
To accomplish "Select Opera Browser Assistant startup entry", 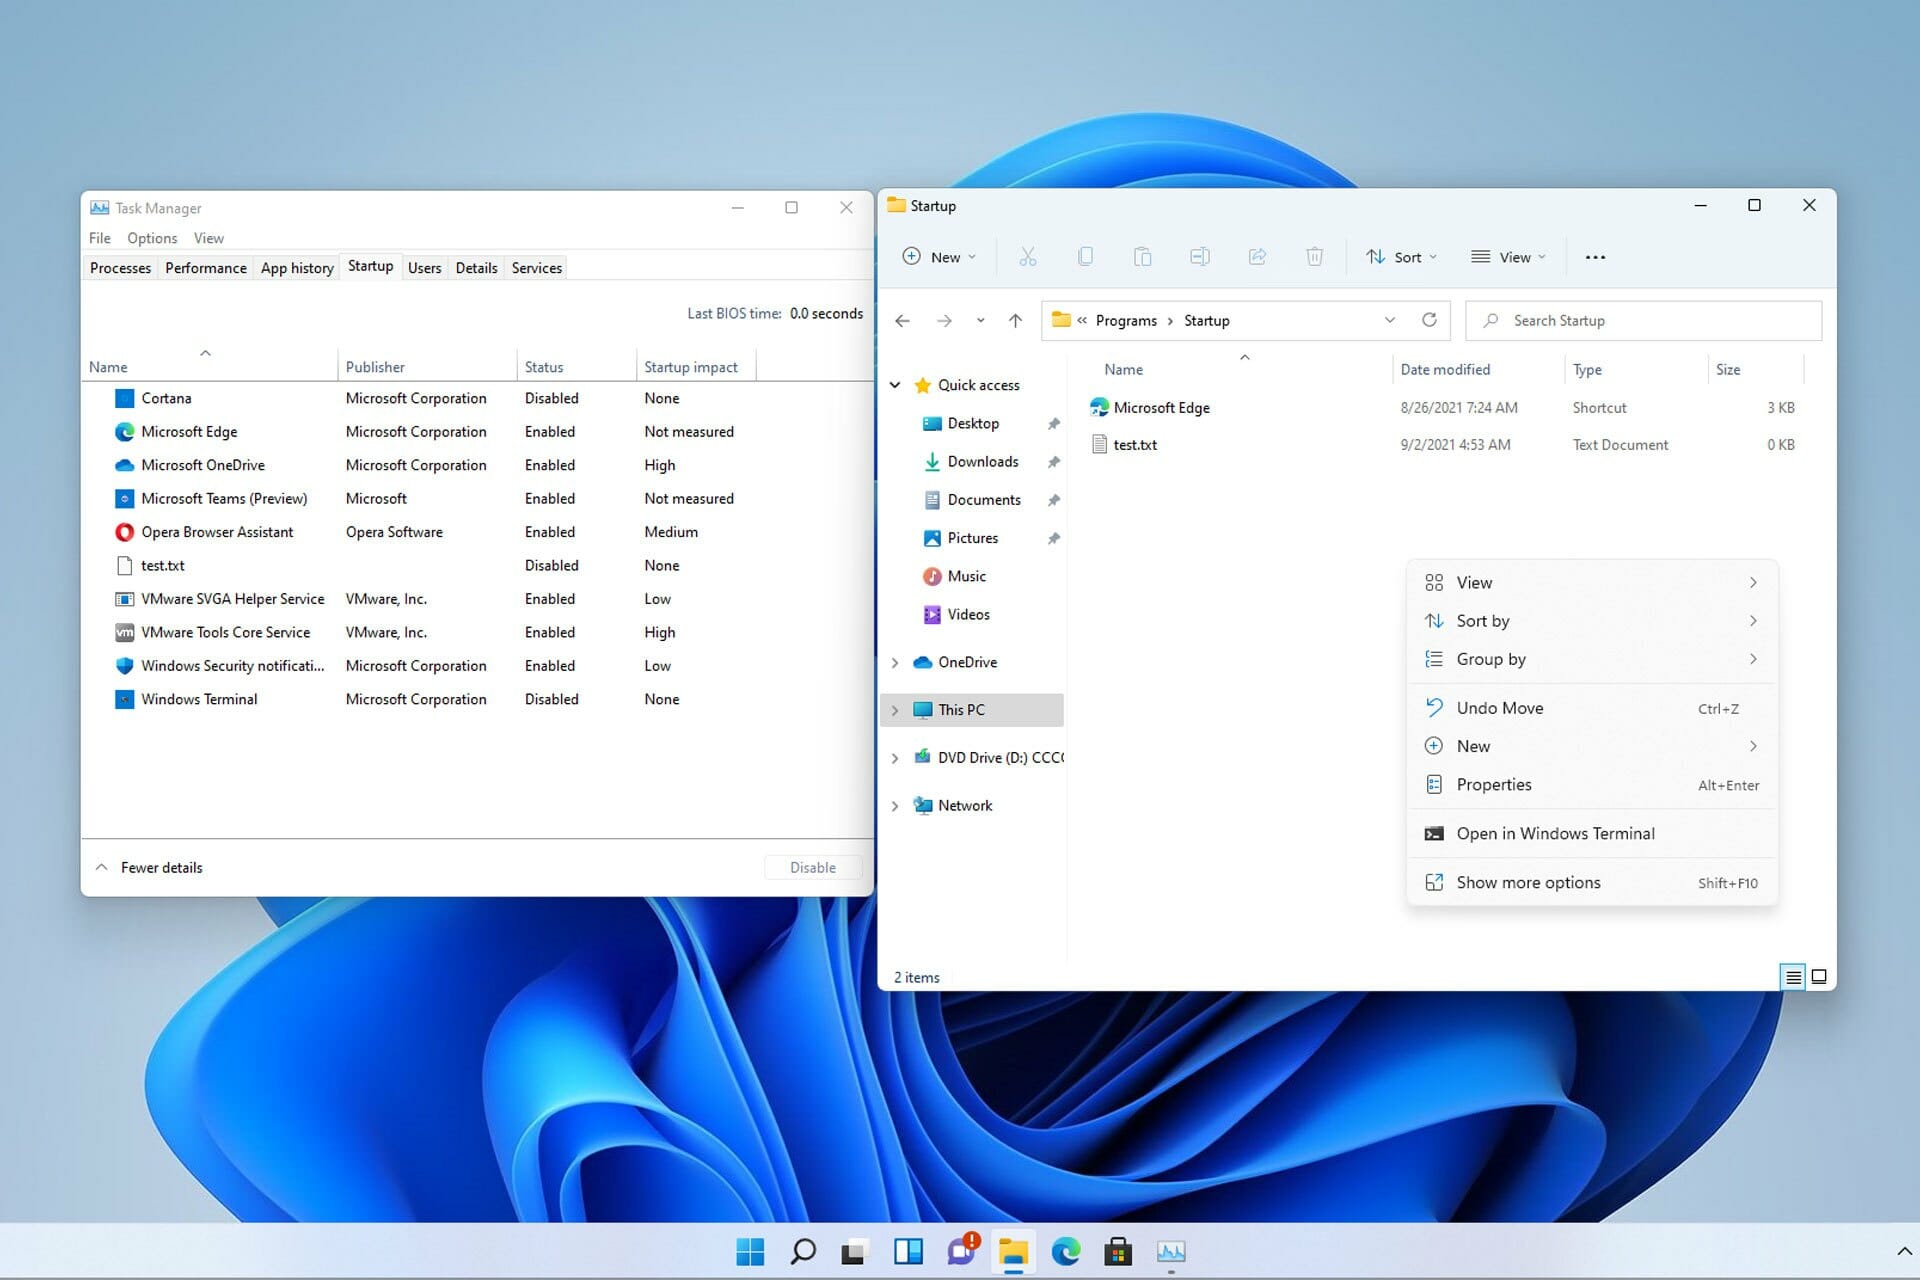I will click(477, 532).
